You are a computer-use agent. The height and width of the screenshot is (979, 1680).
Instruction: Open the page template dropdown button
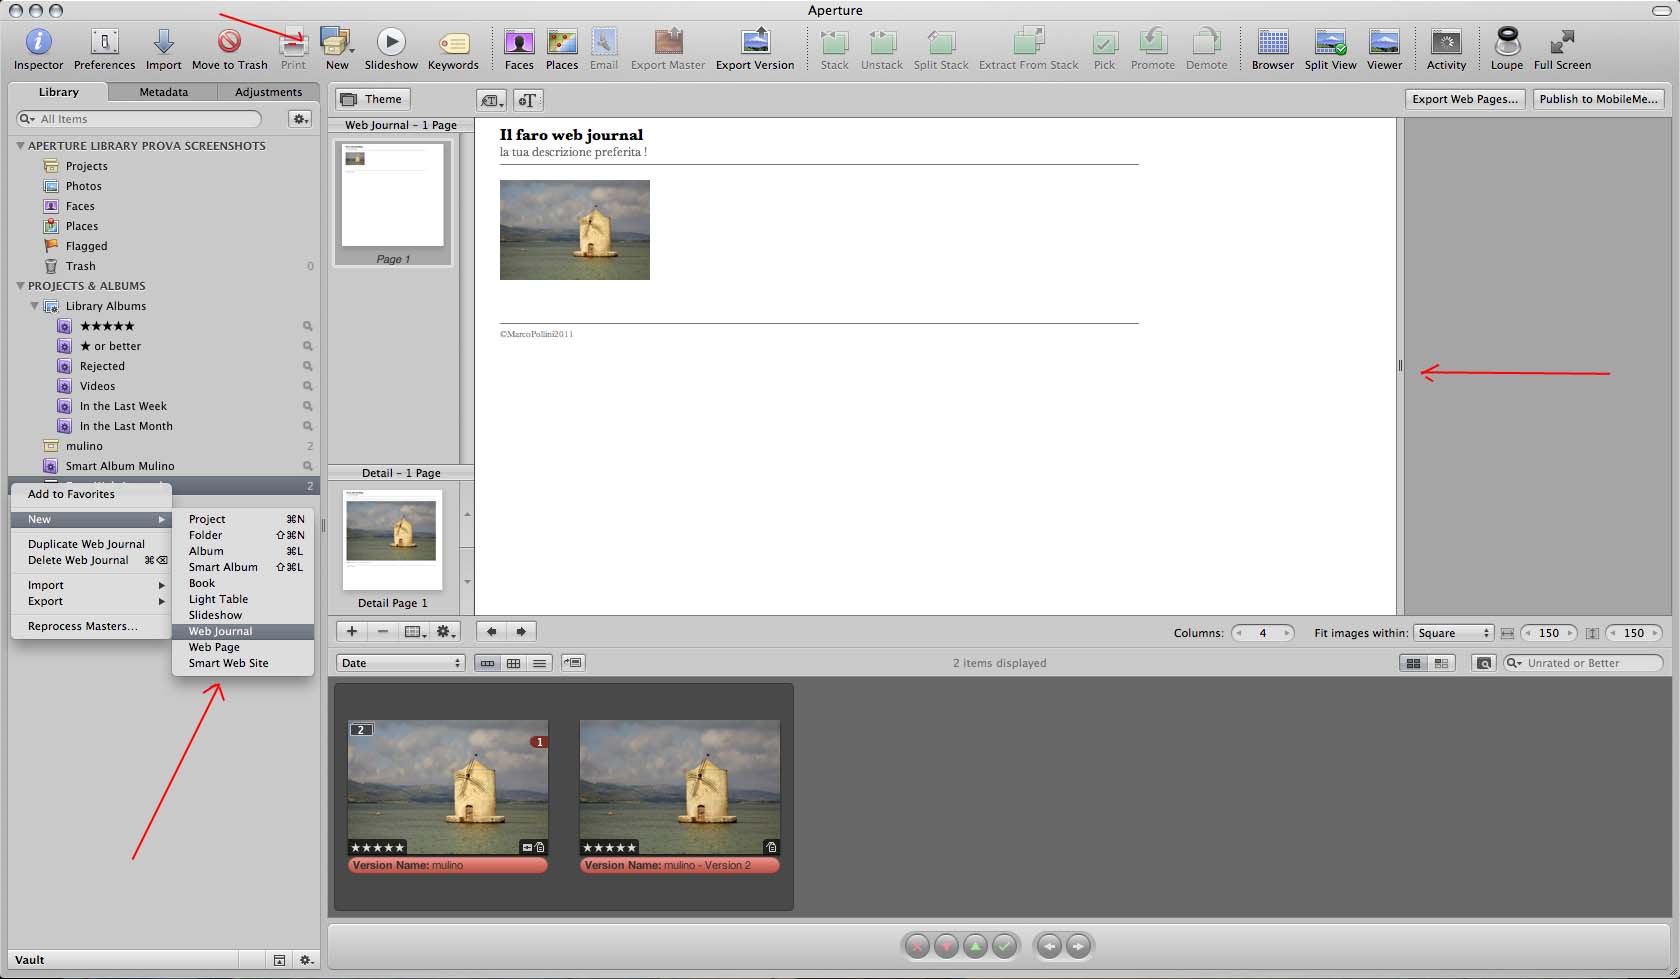414,632
